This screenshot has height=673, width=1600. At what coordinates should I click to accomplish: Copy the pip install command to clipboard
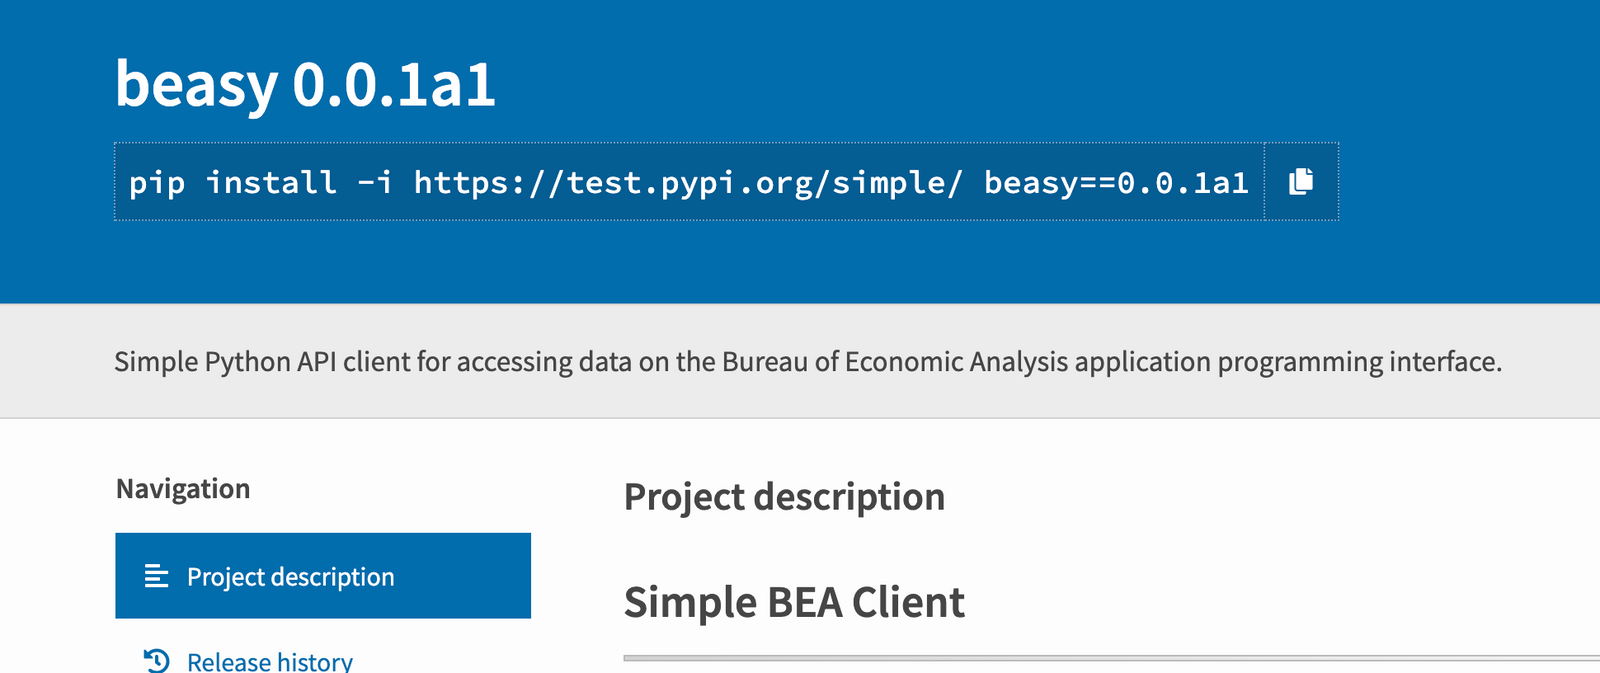1301,181
